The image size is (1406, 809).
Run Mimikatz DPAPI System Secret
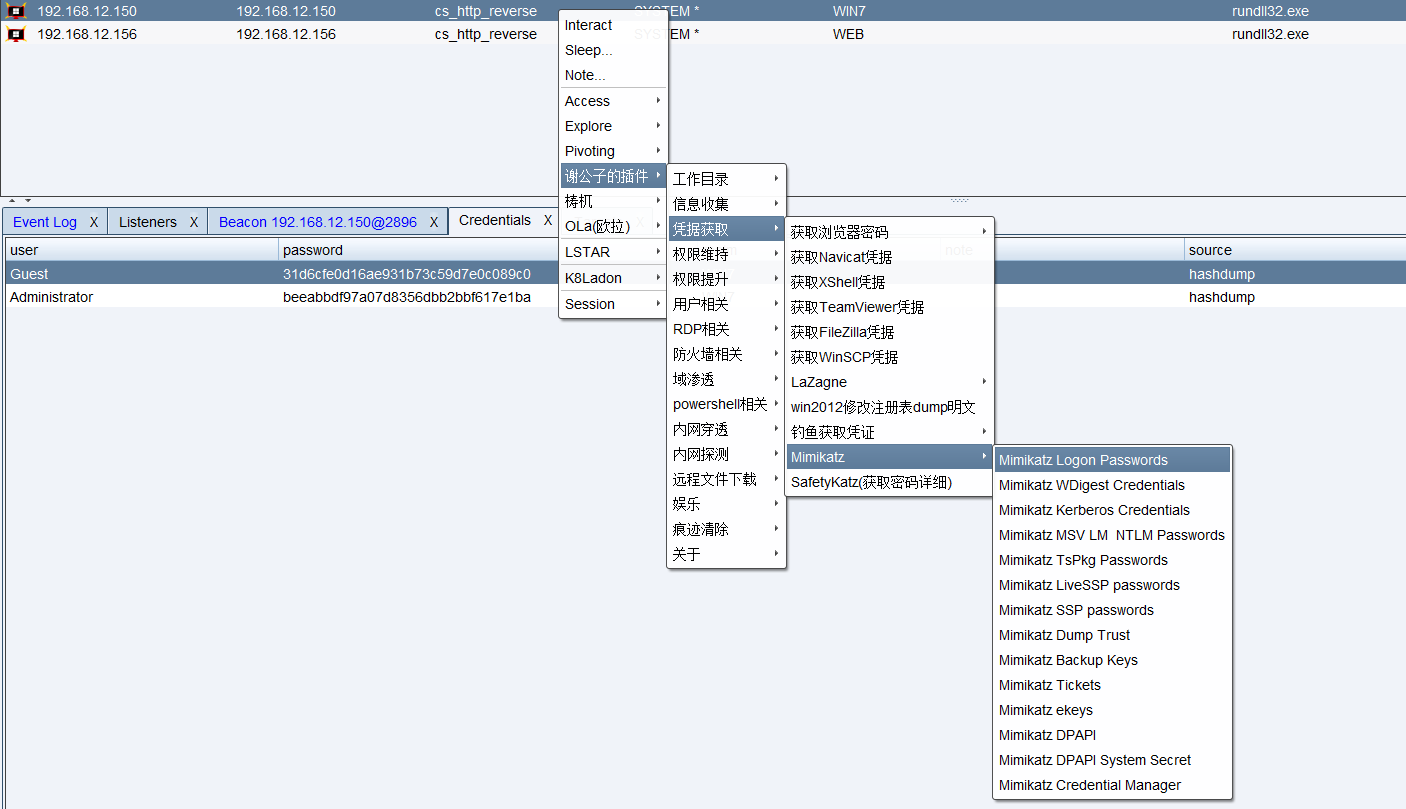(x=1112, y=760)
